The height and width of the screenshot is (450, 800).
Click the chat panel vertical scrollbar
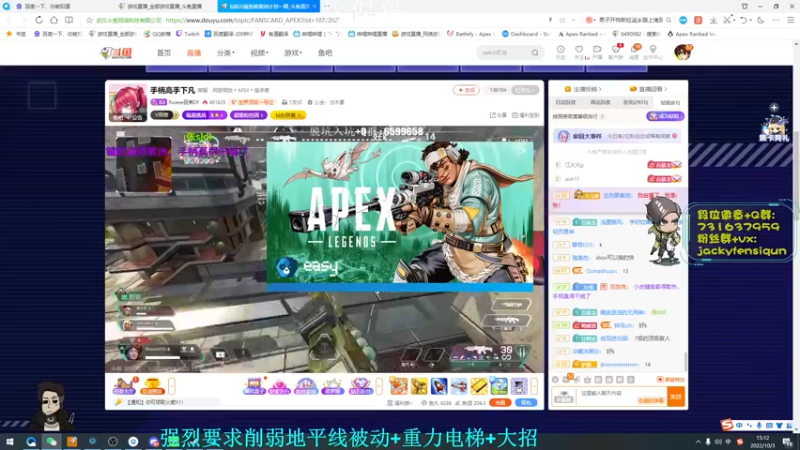685,361
